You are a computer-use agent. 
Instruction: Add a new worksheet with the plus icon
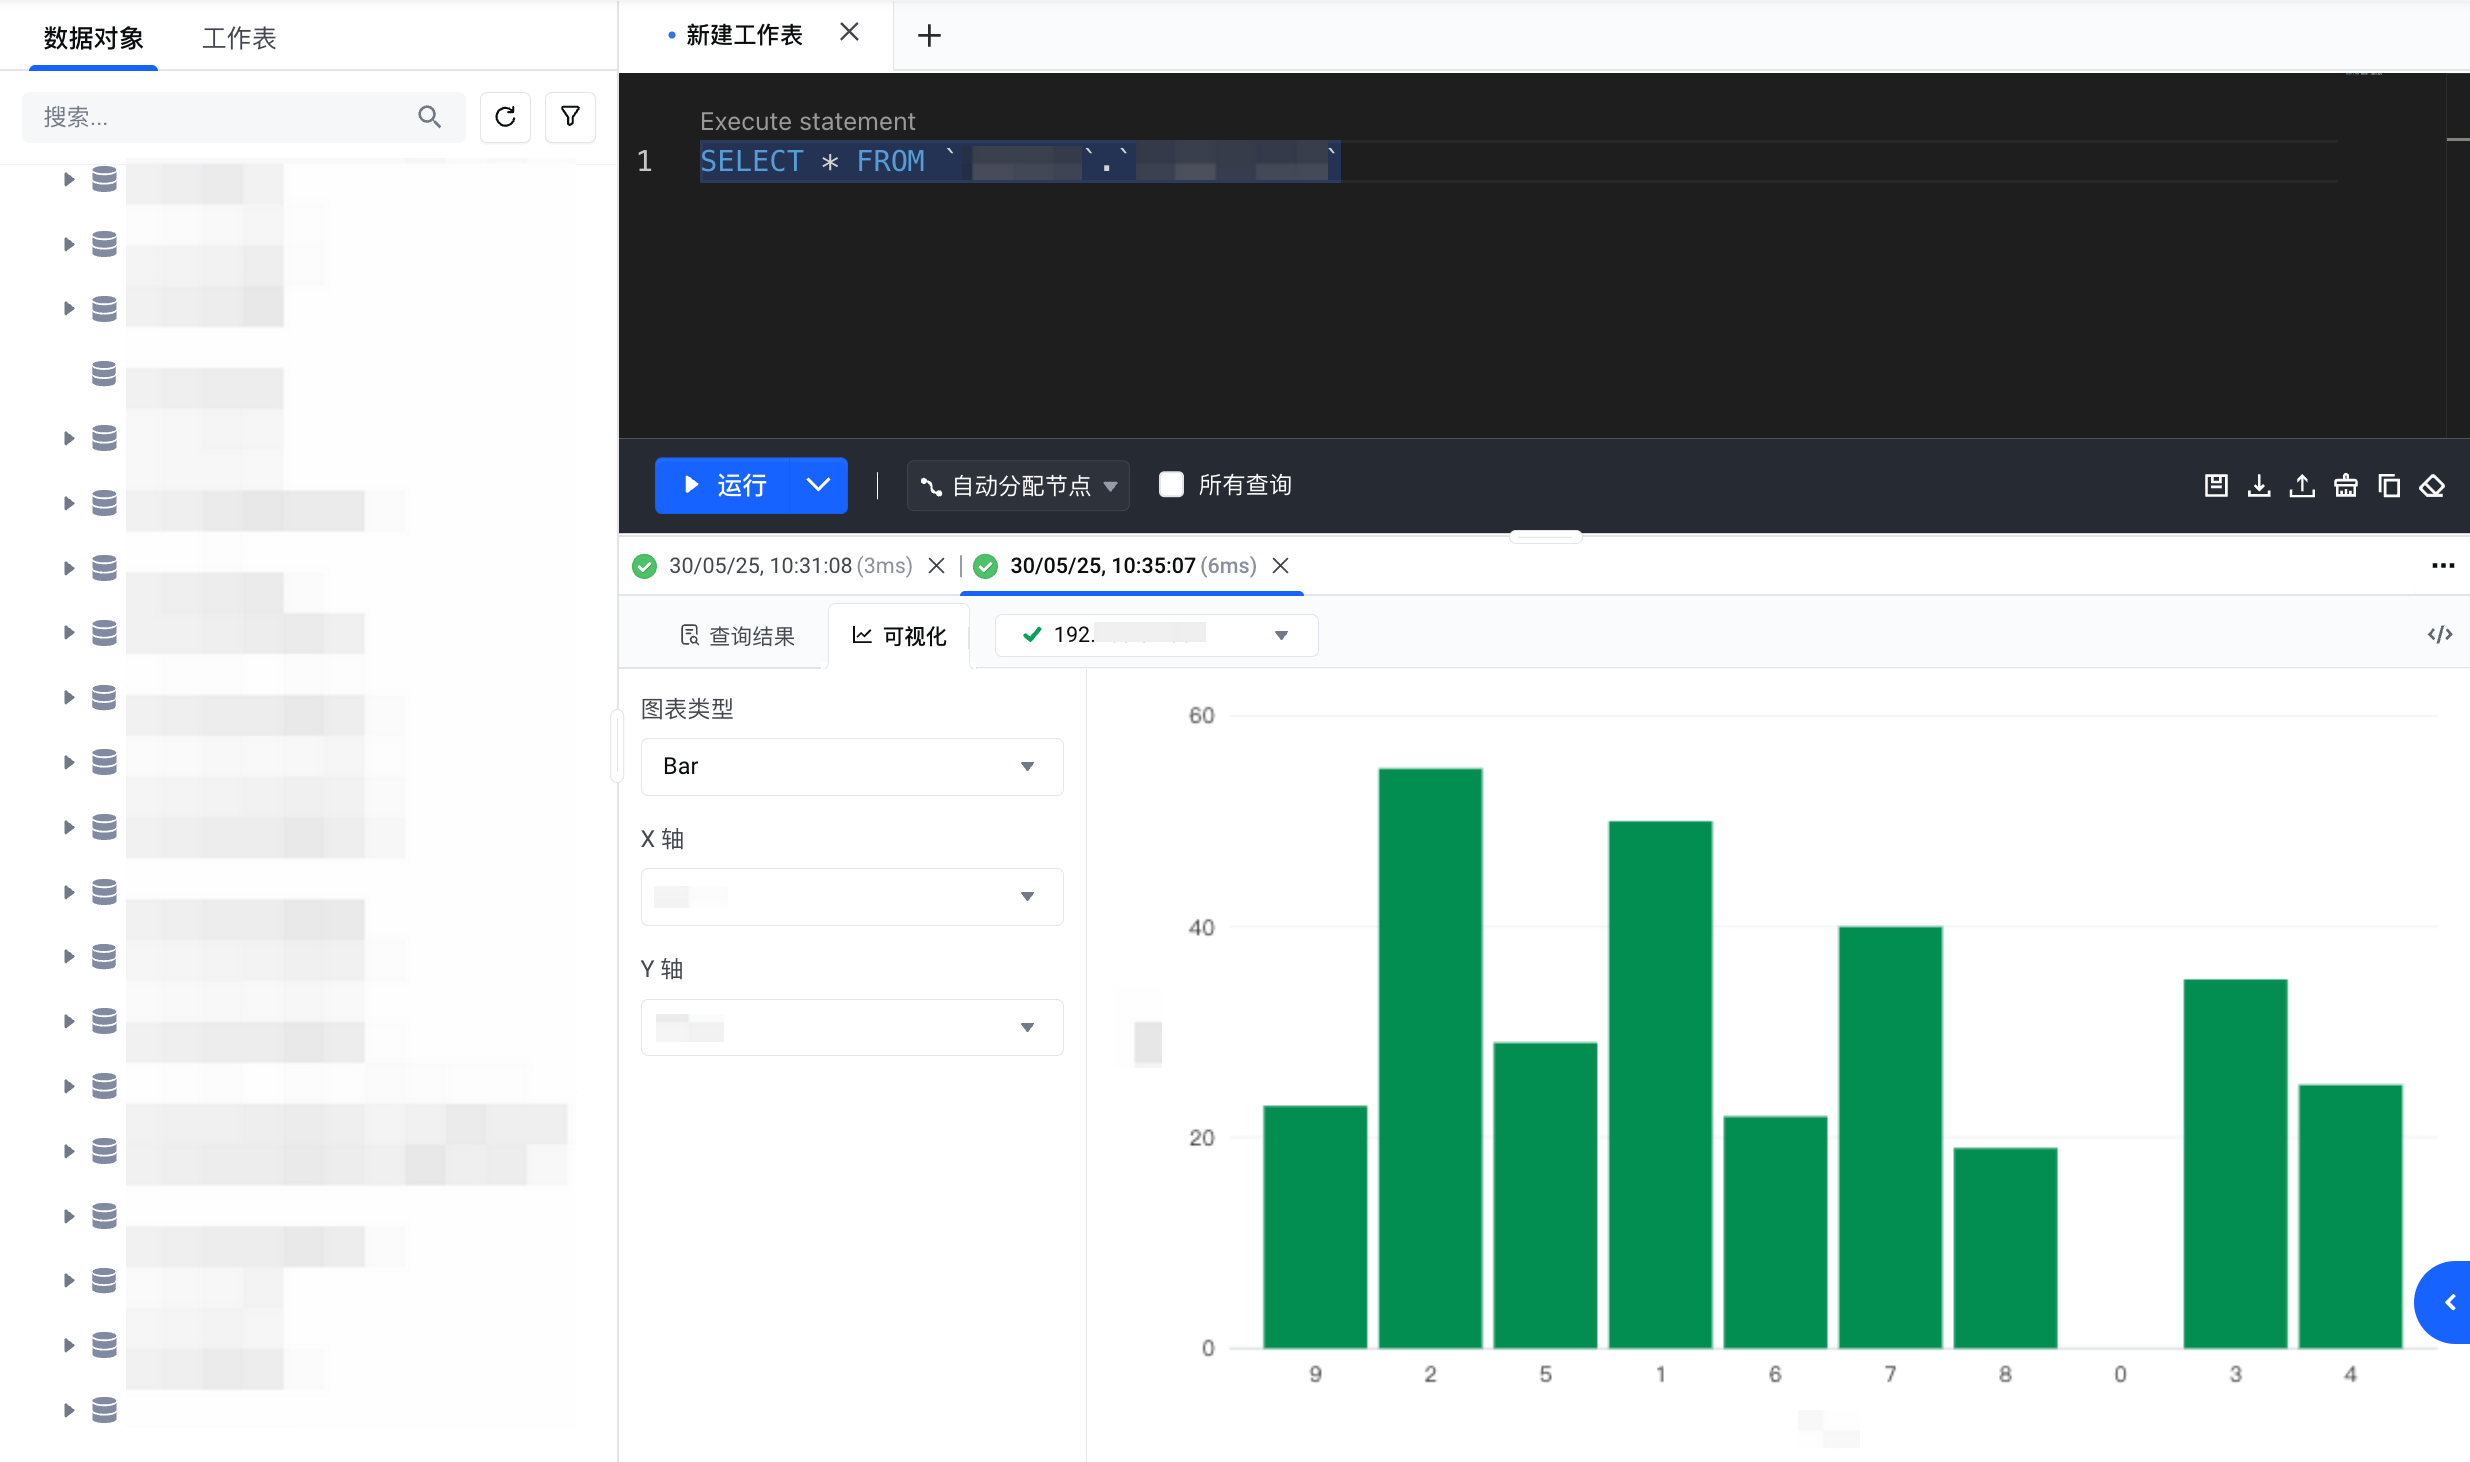pyautogui.click(x=929, y=36)
